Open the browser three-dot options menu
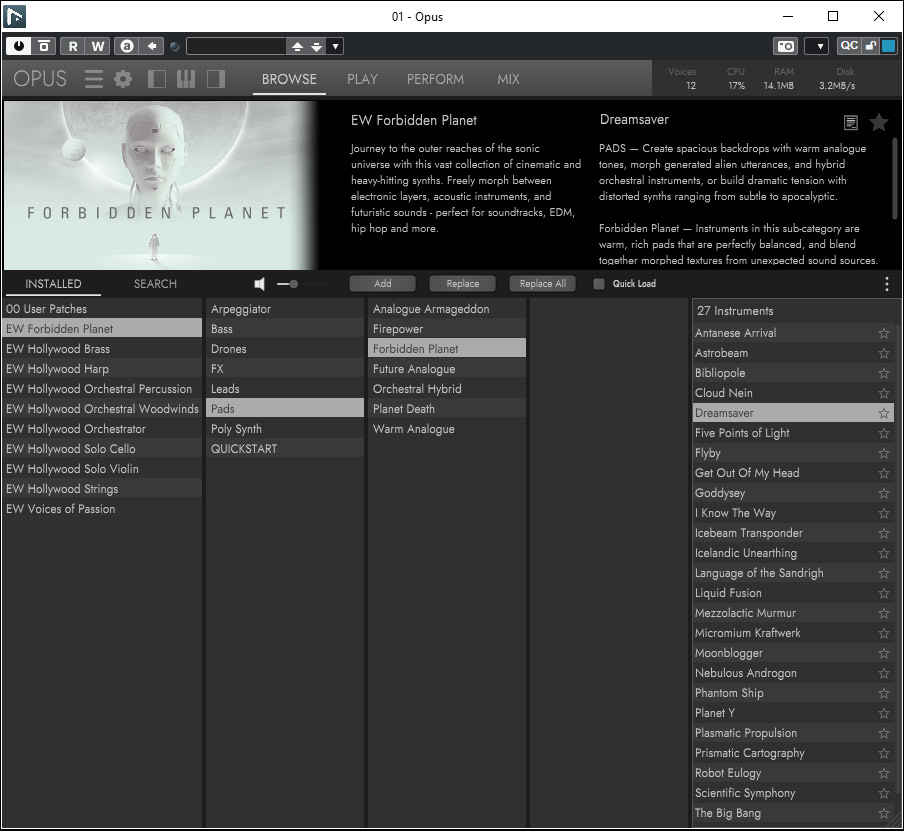The width and height of the screenshot is (904, 831). 886,284
